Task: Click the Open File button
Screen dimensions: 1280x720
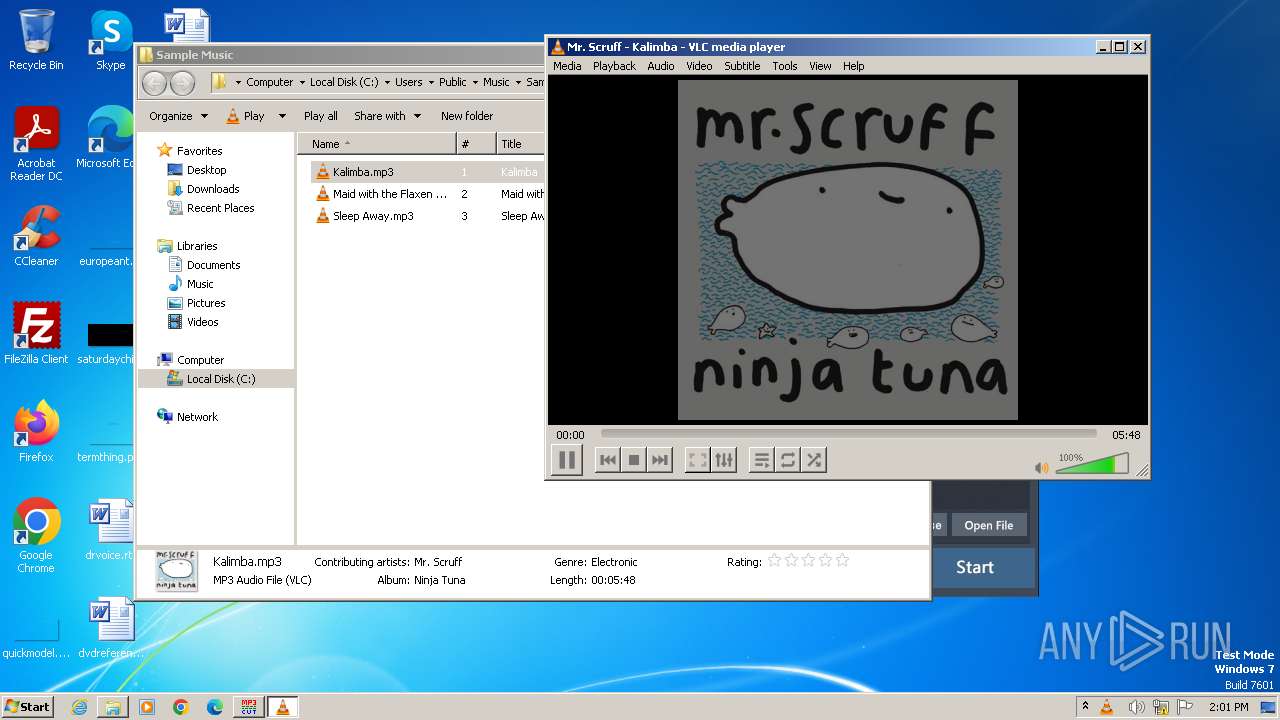Action: [x=988, y=526]
